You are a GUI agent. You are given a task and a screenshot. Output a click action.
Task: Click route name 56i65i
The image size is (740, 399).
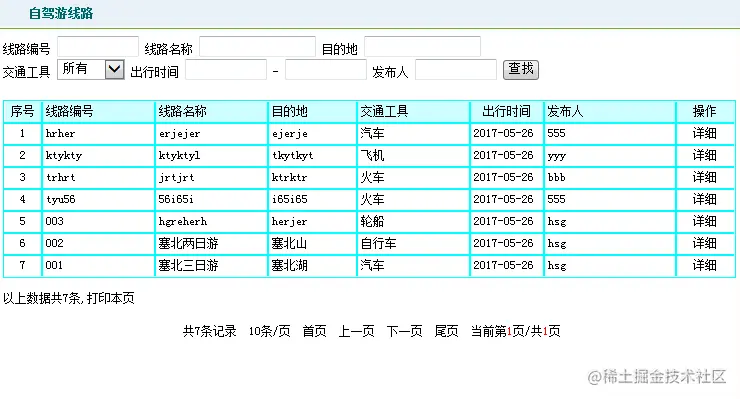(176, 199)
